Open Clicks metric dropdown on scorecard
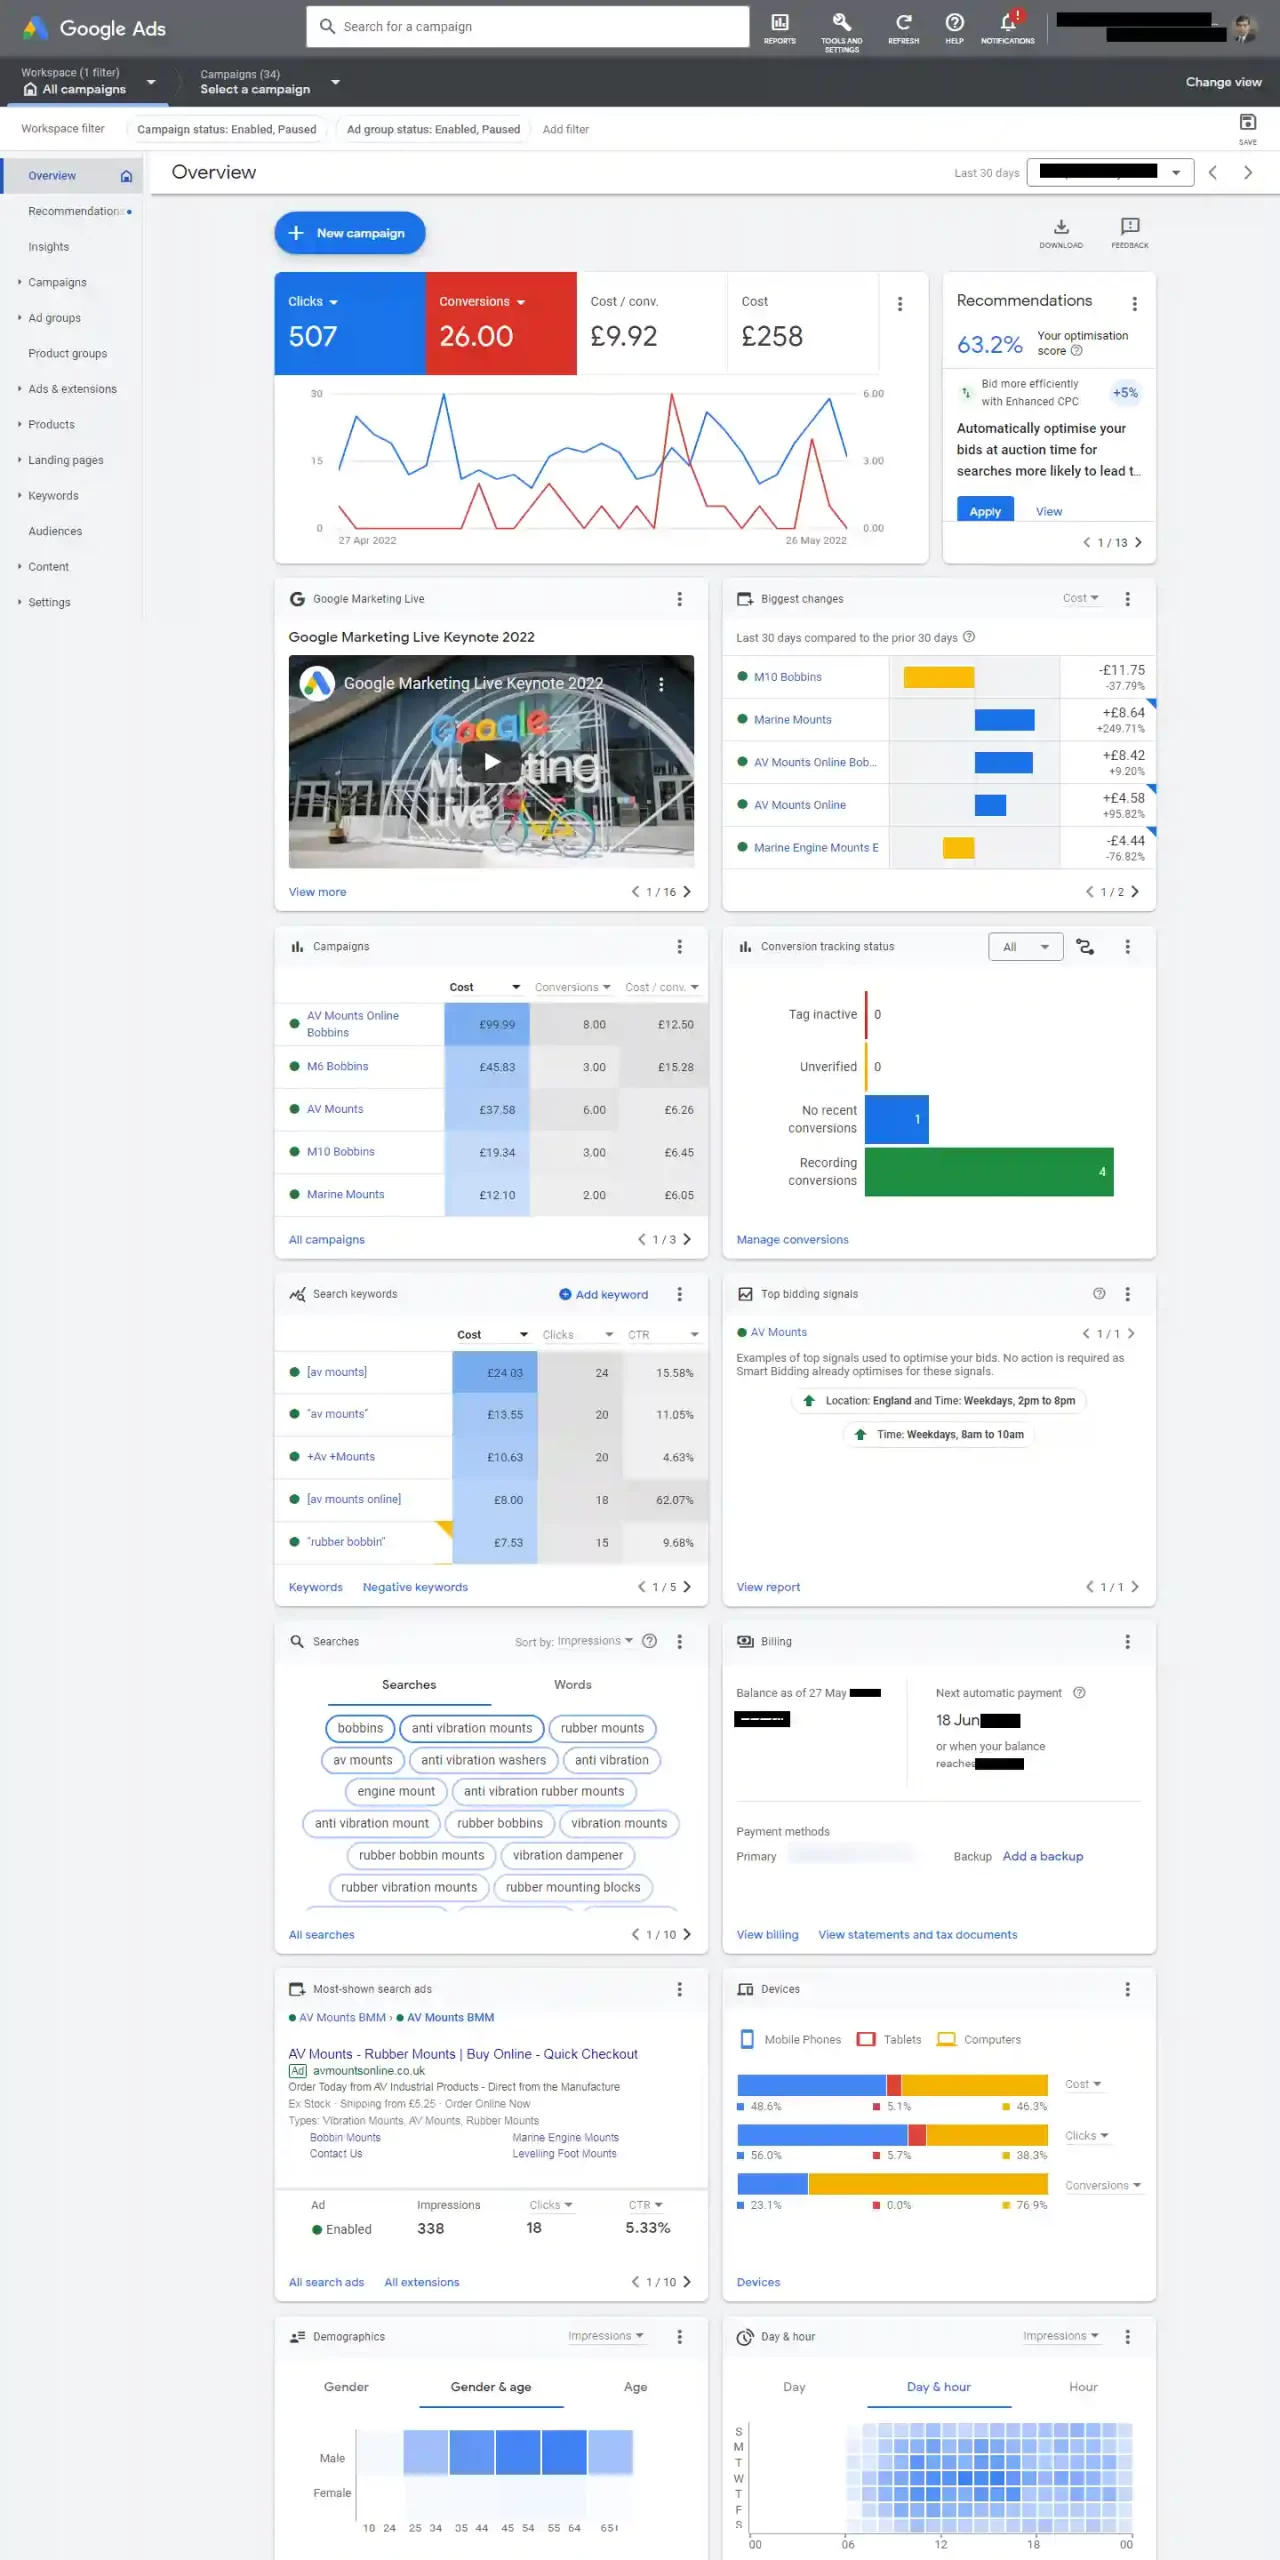Viewport: 1280px width, 2560px height. click(313, 301)
